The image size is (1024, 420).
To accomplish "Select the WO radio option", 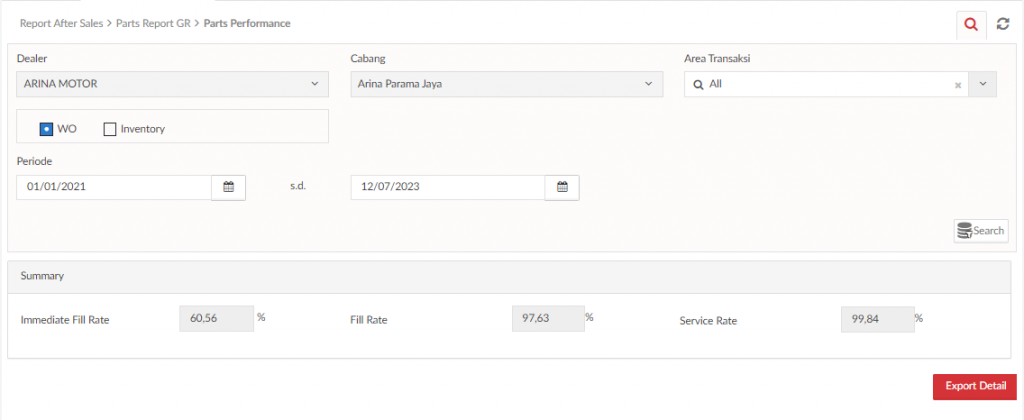I will [46, 129].
